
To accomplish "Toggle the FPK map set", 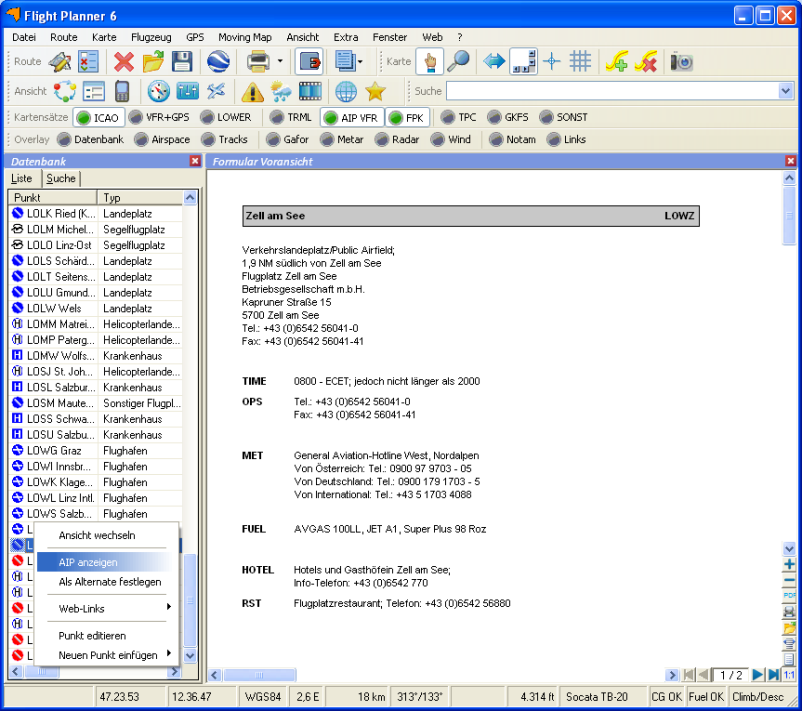I will click(407, 118).
